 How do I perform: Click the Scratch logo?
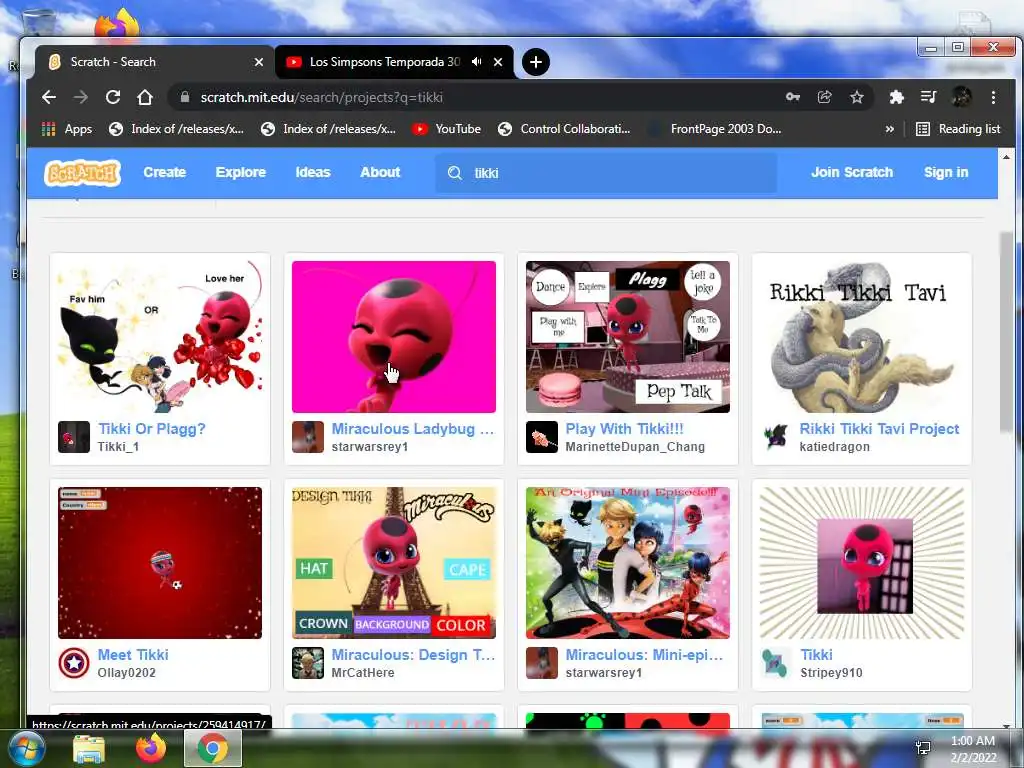(82, 173)
